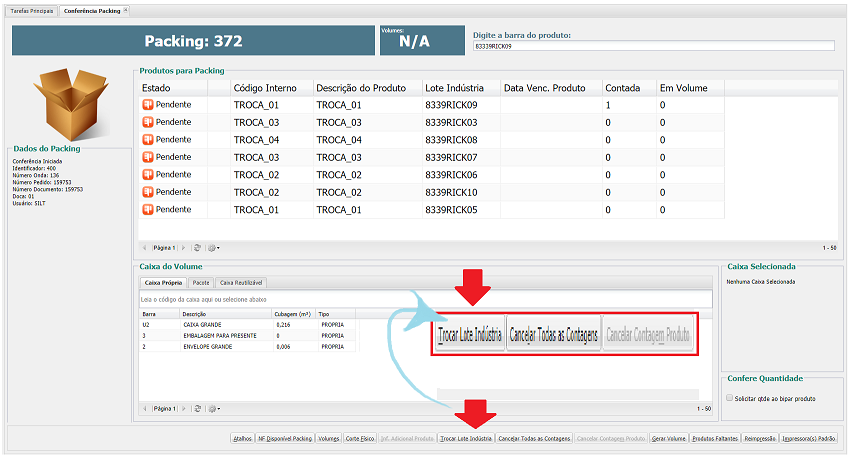This screenshot has height=458, width=851.
Task: Click the product barcode input field
Action: (x=653, y=46)
